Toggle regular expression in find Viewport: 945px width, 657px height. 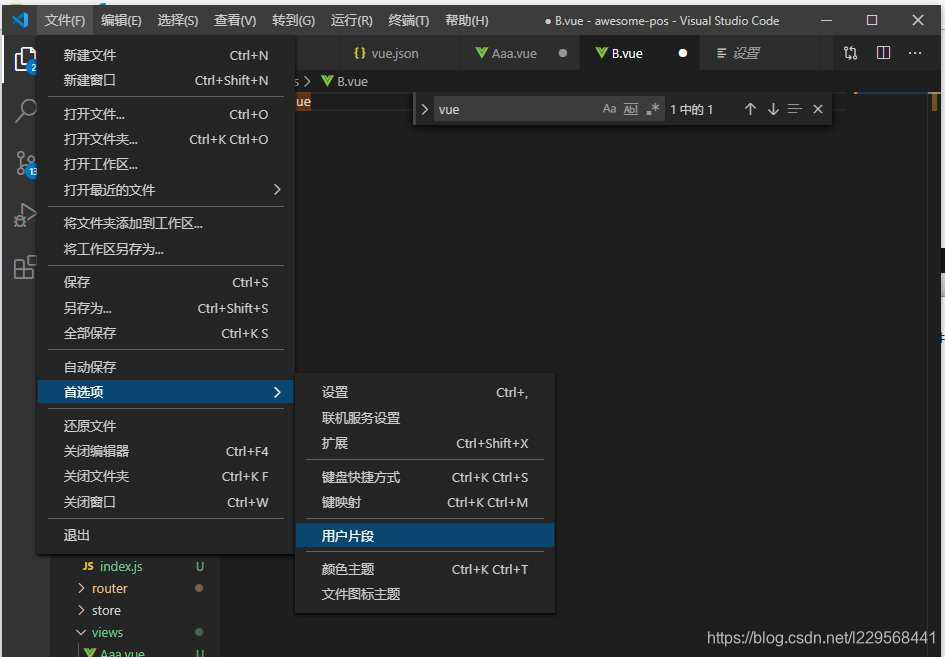tap(653, 109)
